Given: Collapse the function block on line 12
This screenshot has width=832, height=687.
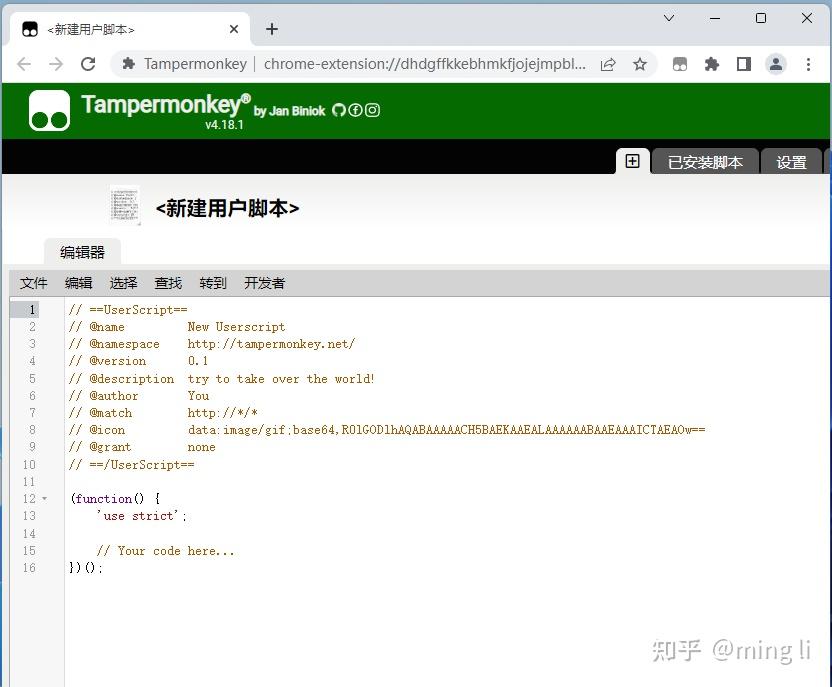Looking at the screenshot, I should pos(46,498).
